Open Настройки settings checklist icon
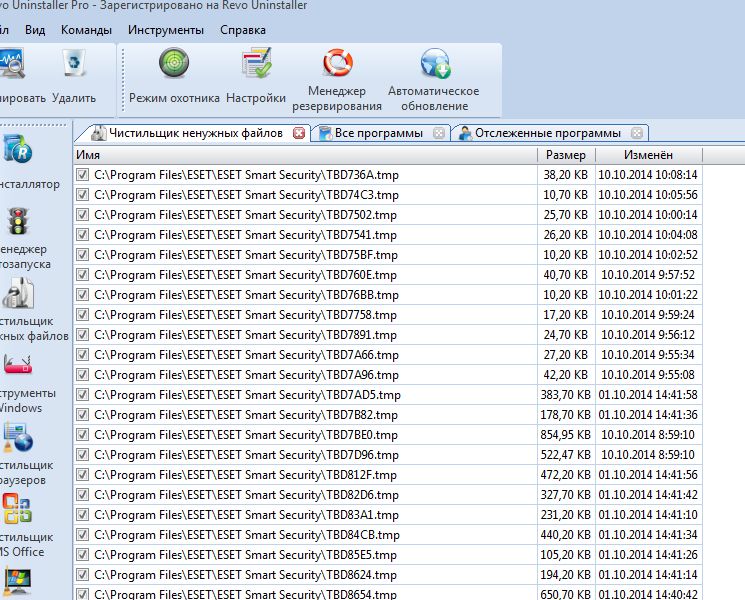This screenshot has width=745, height=600. pos(257,63)
